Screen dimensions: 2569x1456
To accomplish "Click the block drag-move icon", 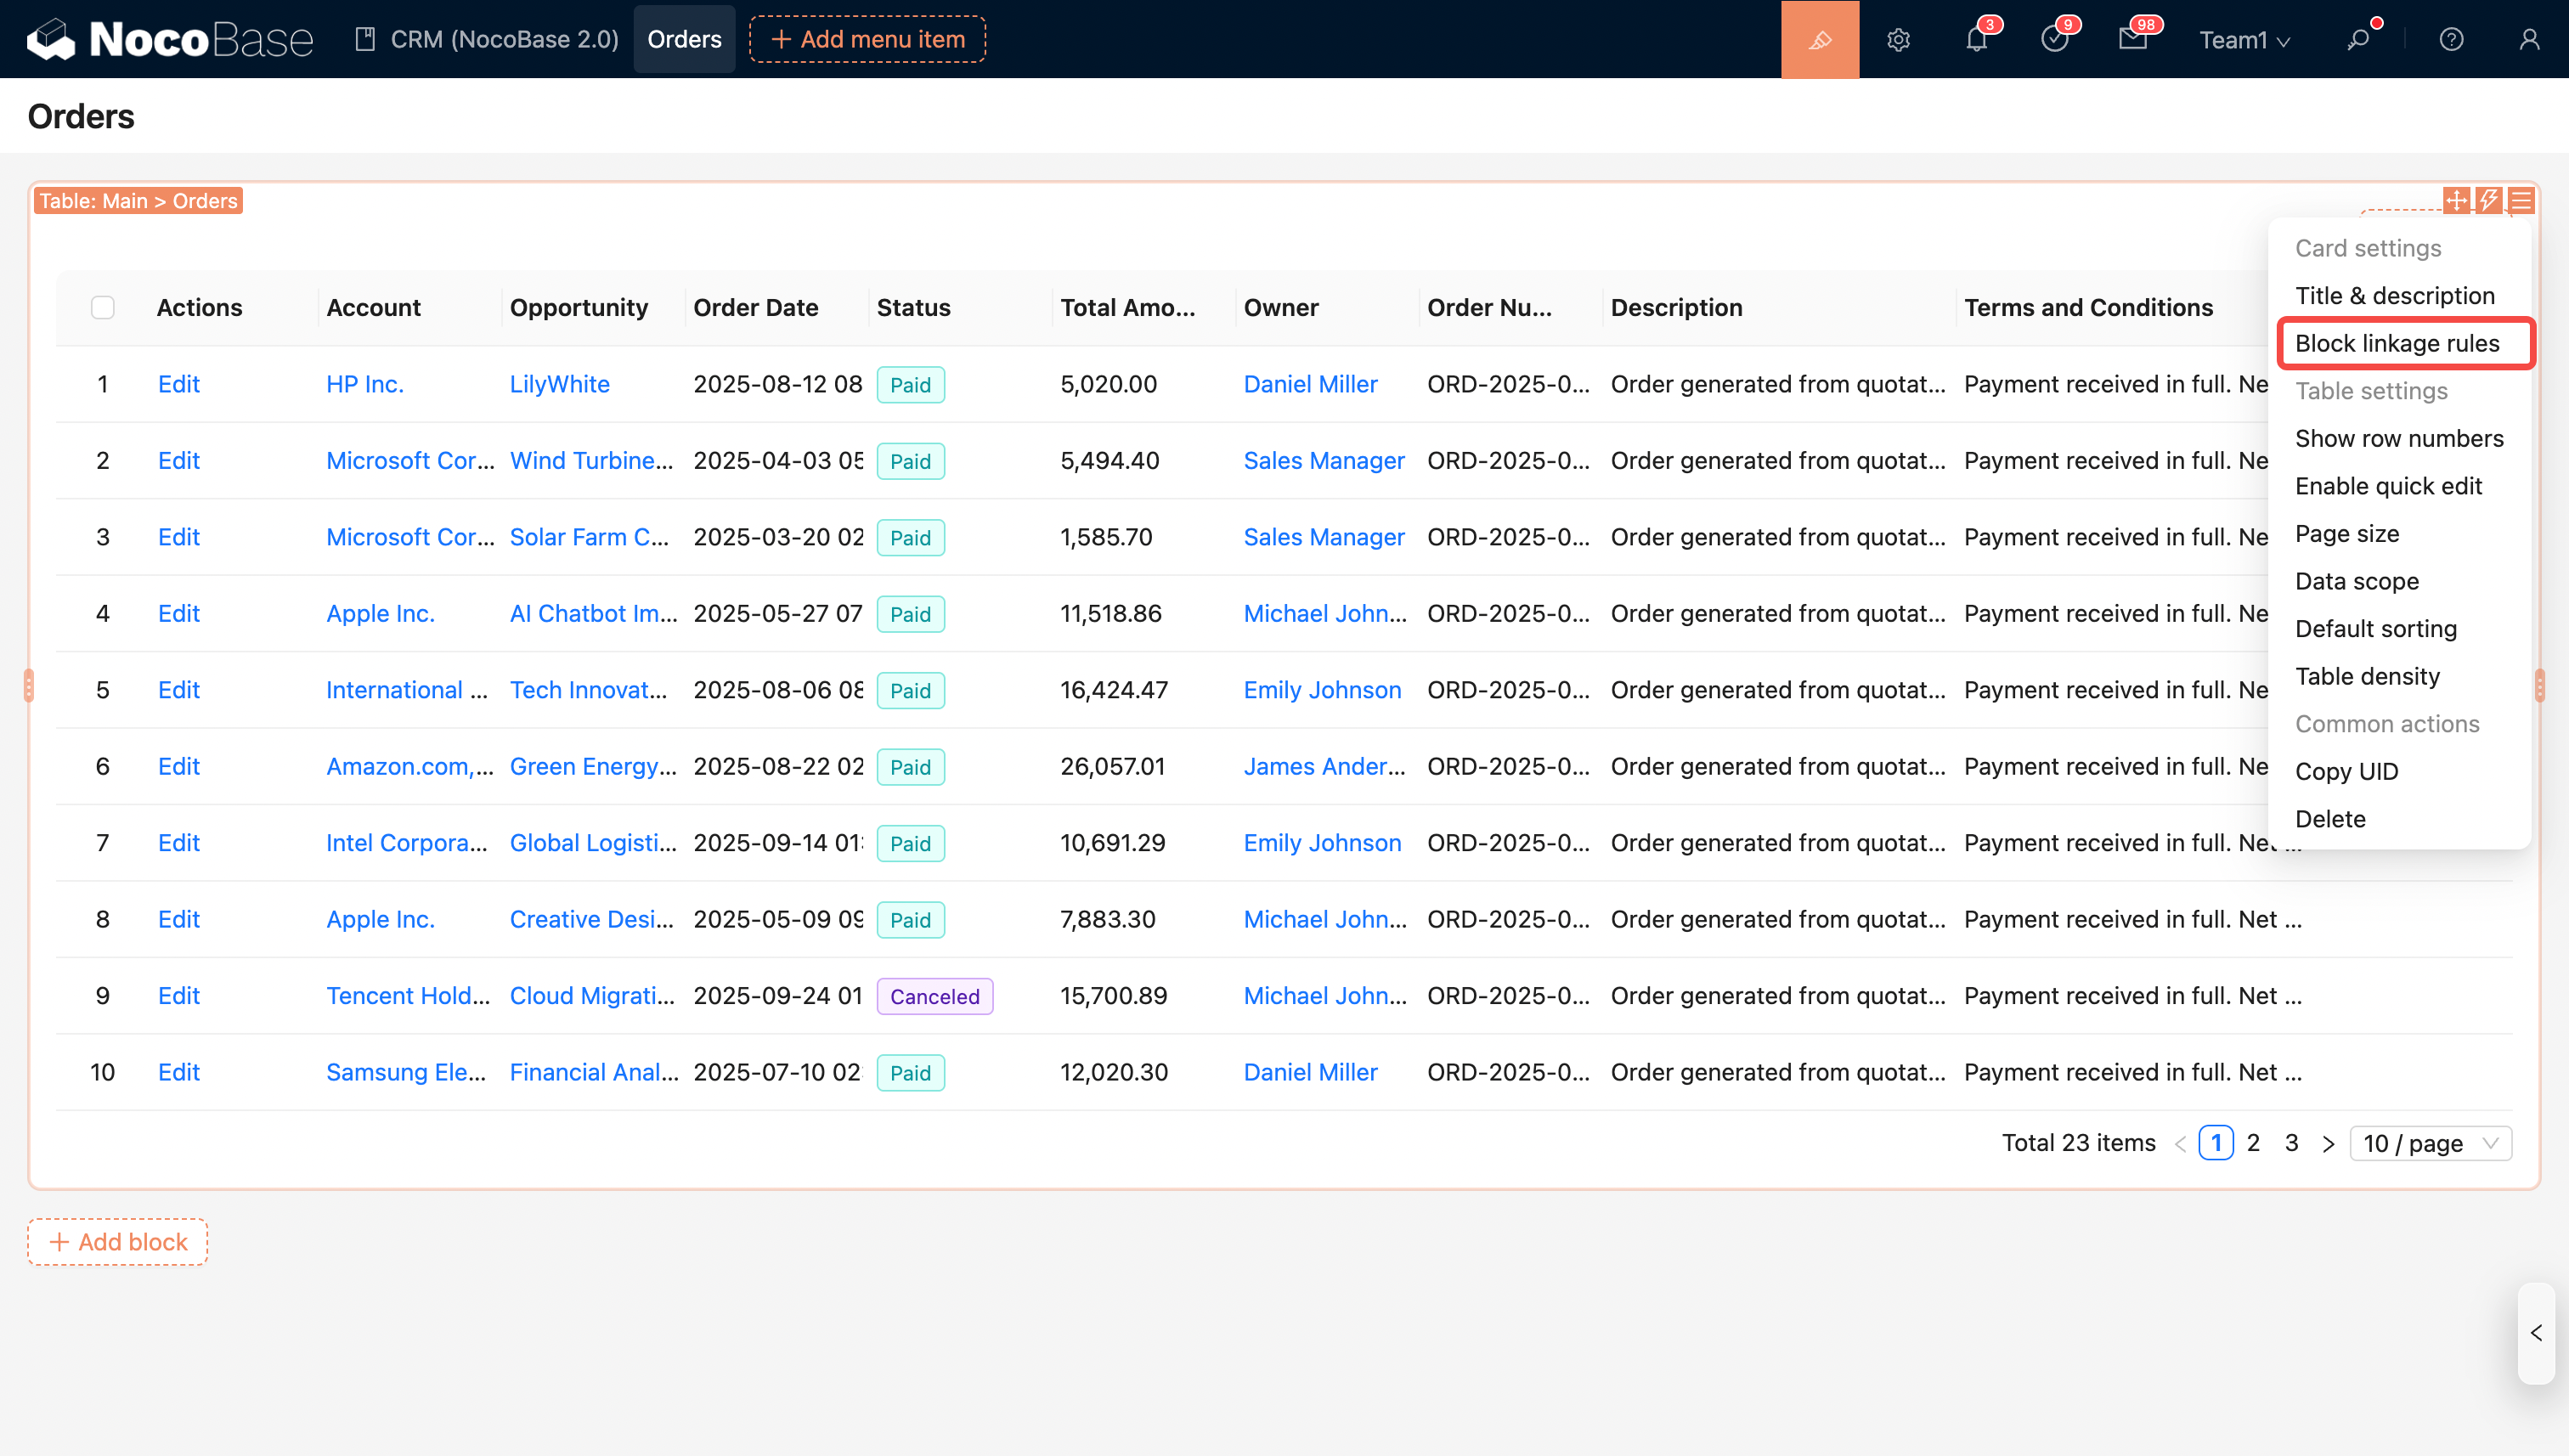I will click(2456, 200).
